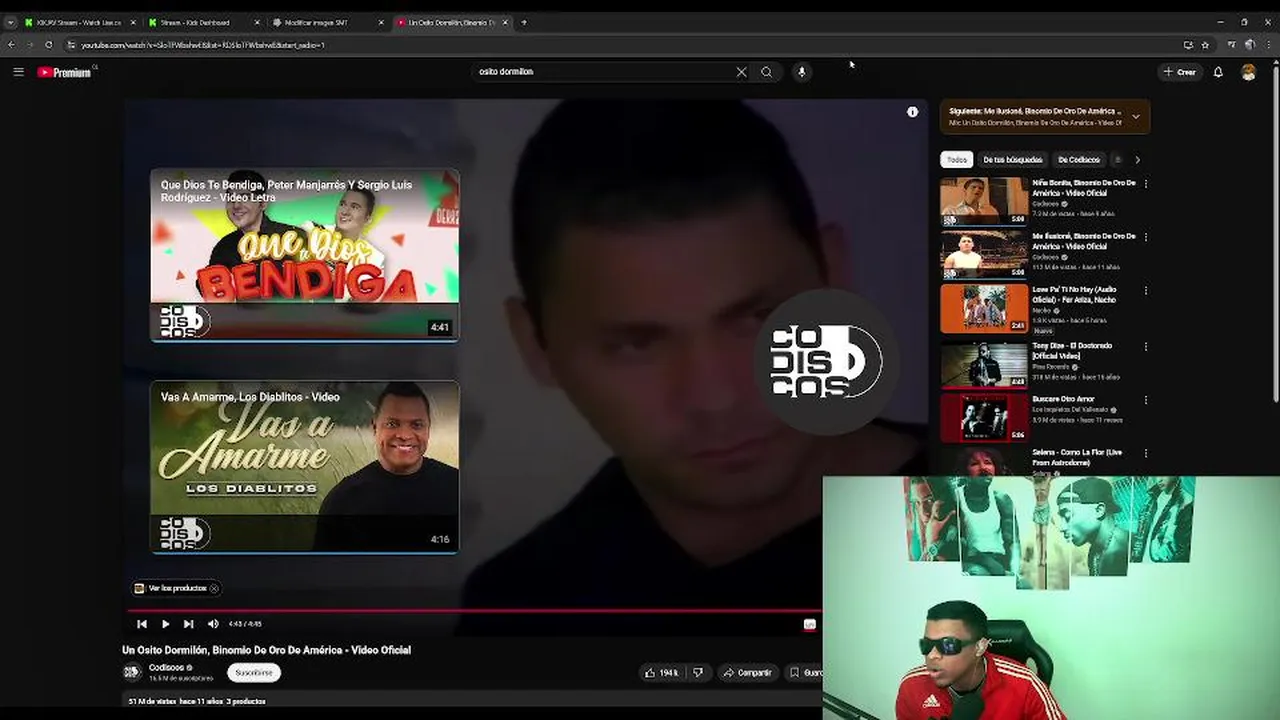
Task: Play previous video in player controls
Action: (142, 624)
